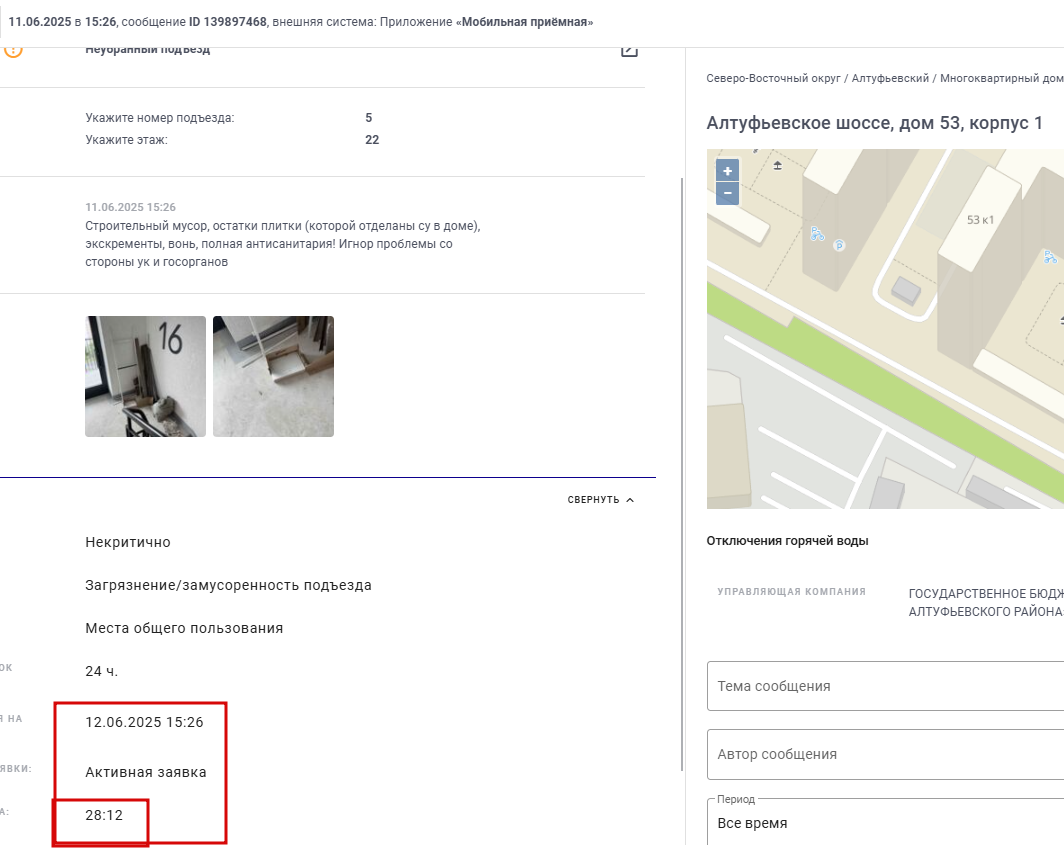Click the vertical scrollbar of the left panel

point(681,474)
